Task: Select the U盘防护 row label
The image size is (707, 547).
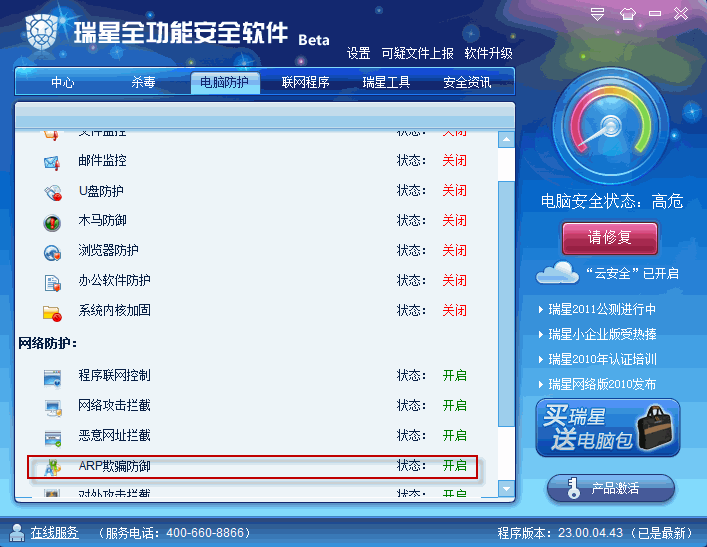Action: (101, 191)
